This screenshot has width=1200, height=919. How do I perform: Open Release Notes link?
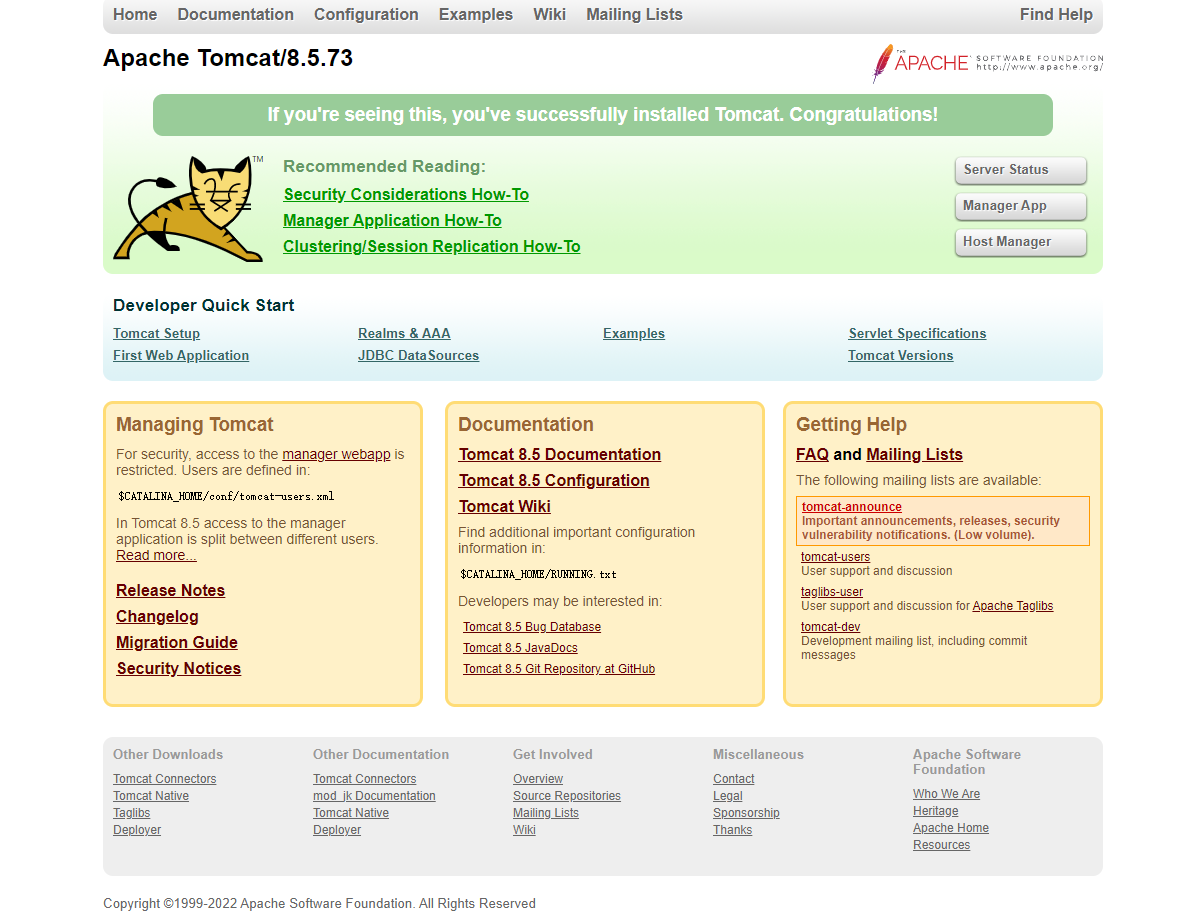coord(170,590)
